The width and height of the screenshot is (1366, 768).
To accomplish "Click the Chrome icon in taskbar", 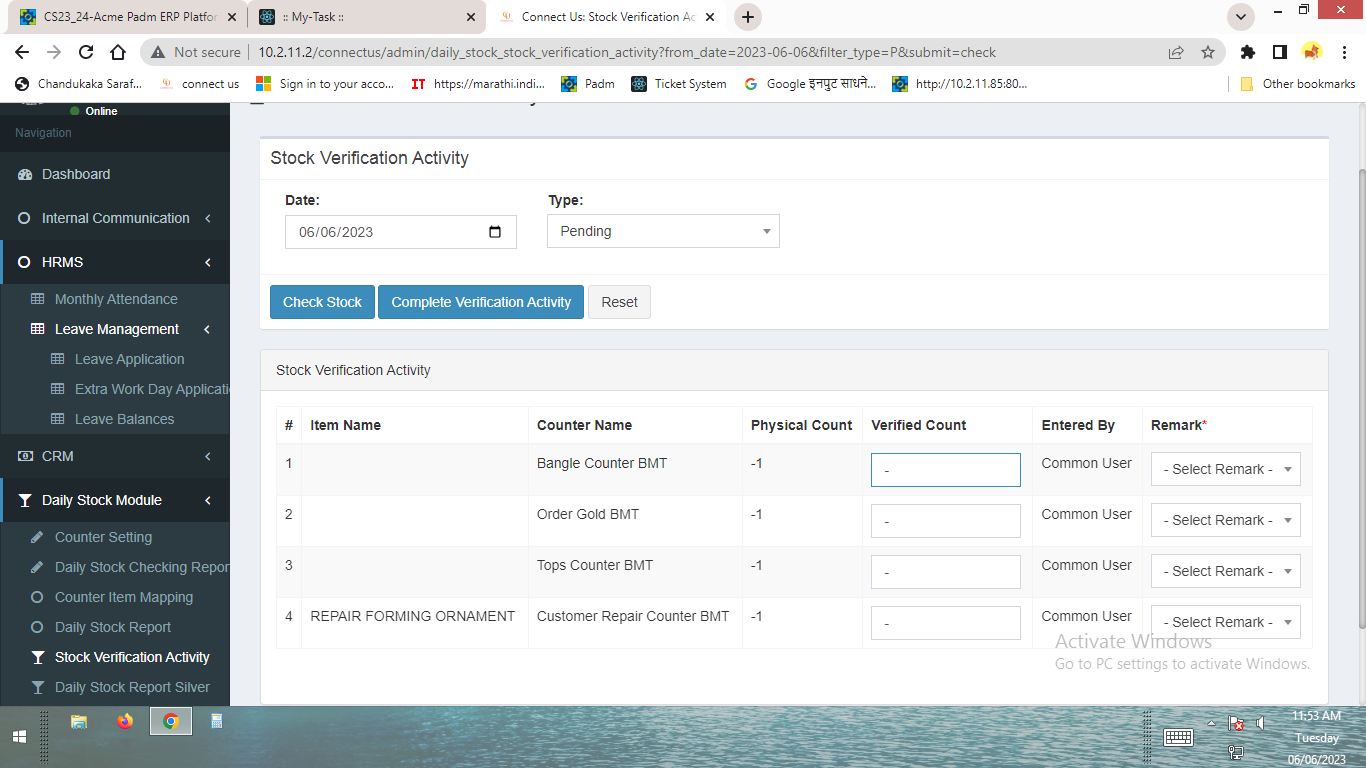I will (171, 721).
